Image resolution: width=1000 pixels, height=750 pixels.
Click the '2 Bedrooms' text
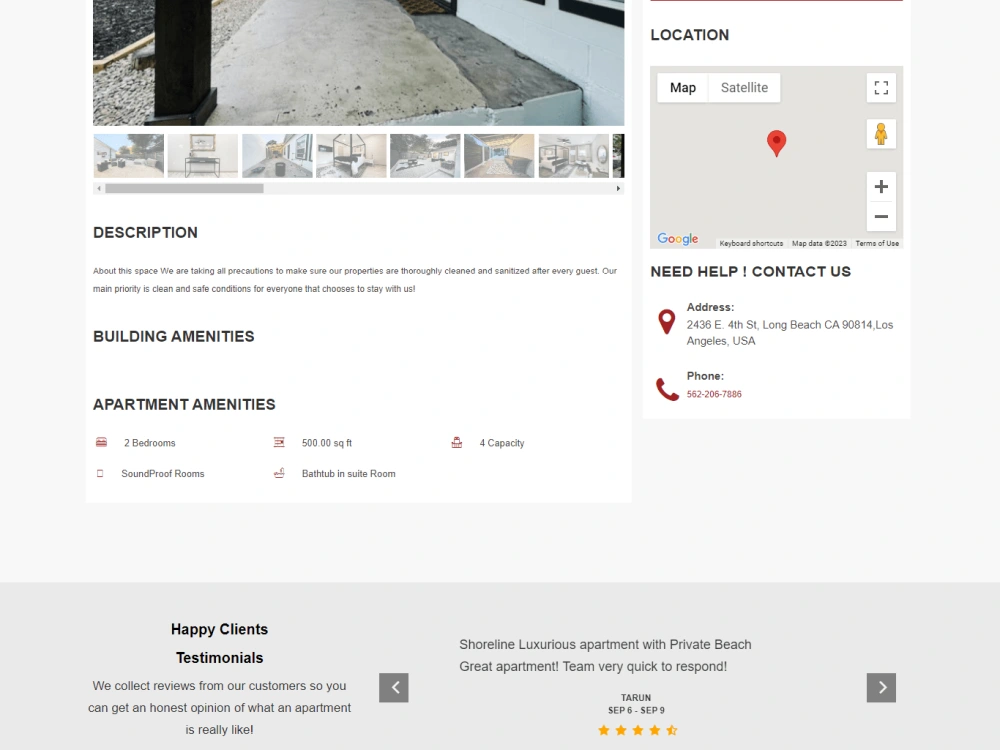coord(149,443)
